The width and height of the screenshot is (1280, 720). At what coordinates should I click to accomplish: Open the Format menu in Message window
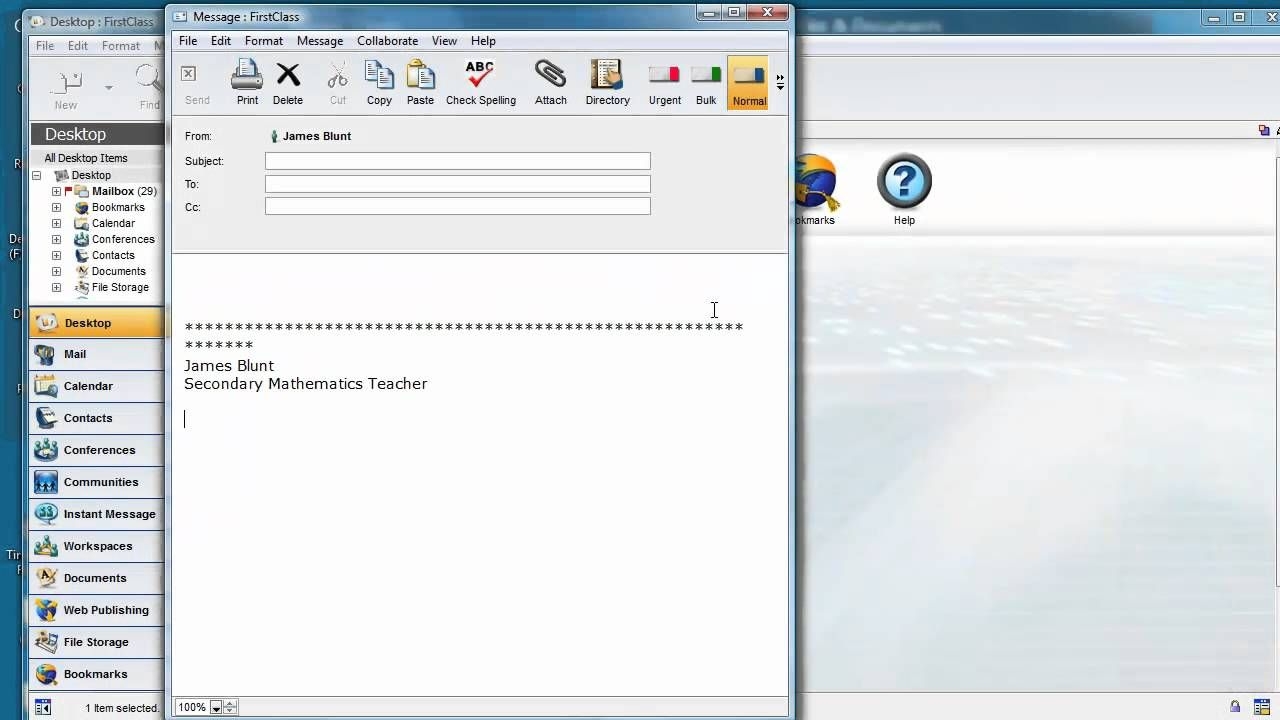(264, 41)
